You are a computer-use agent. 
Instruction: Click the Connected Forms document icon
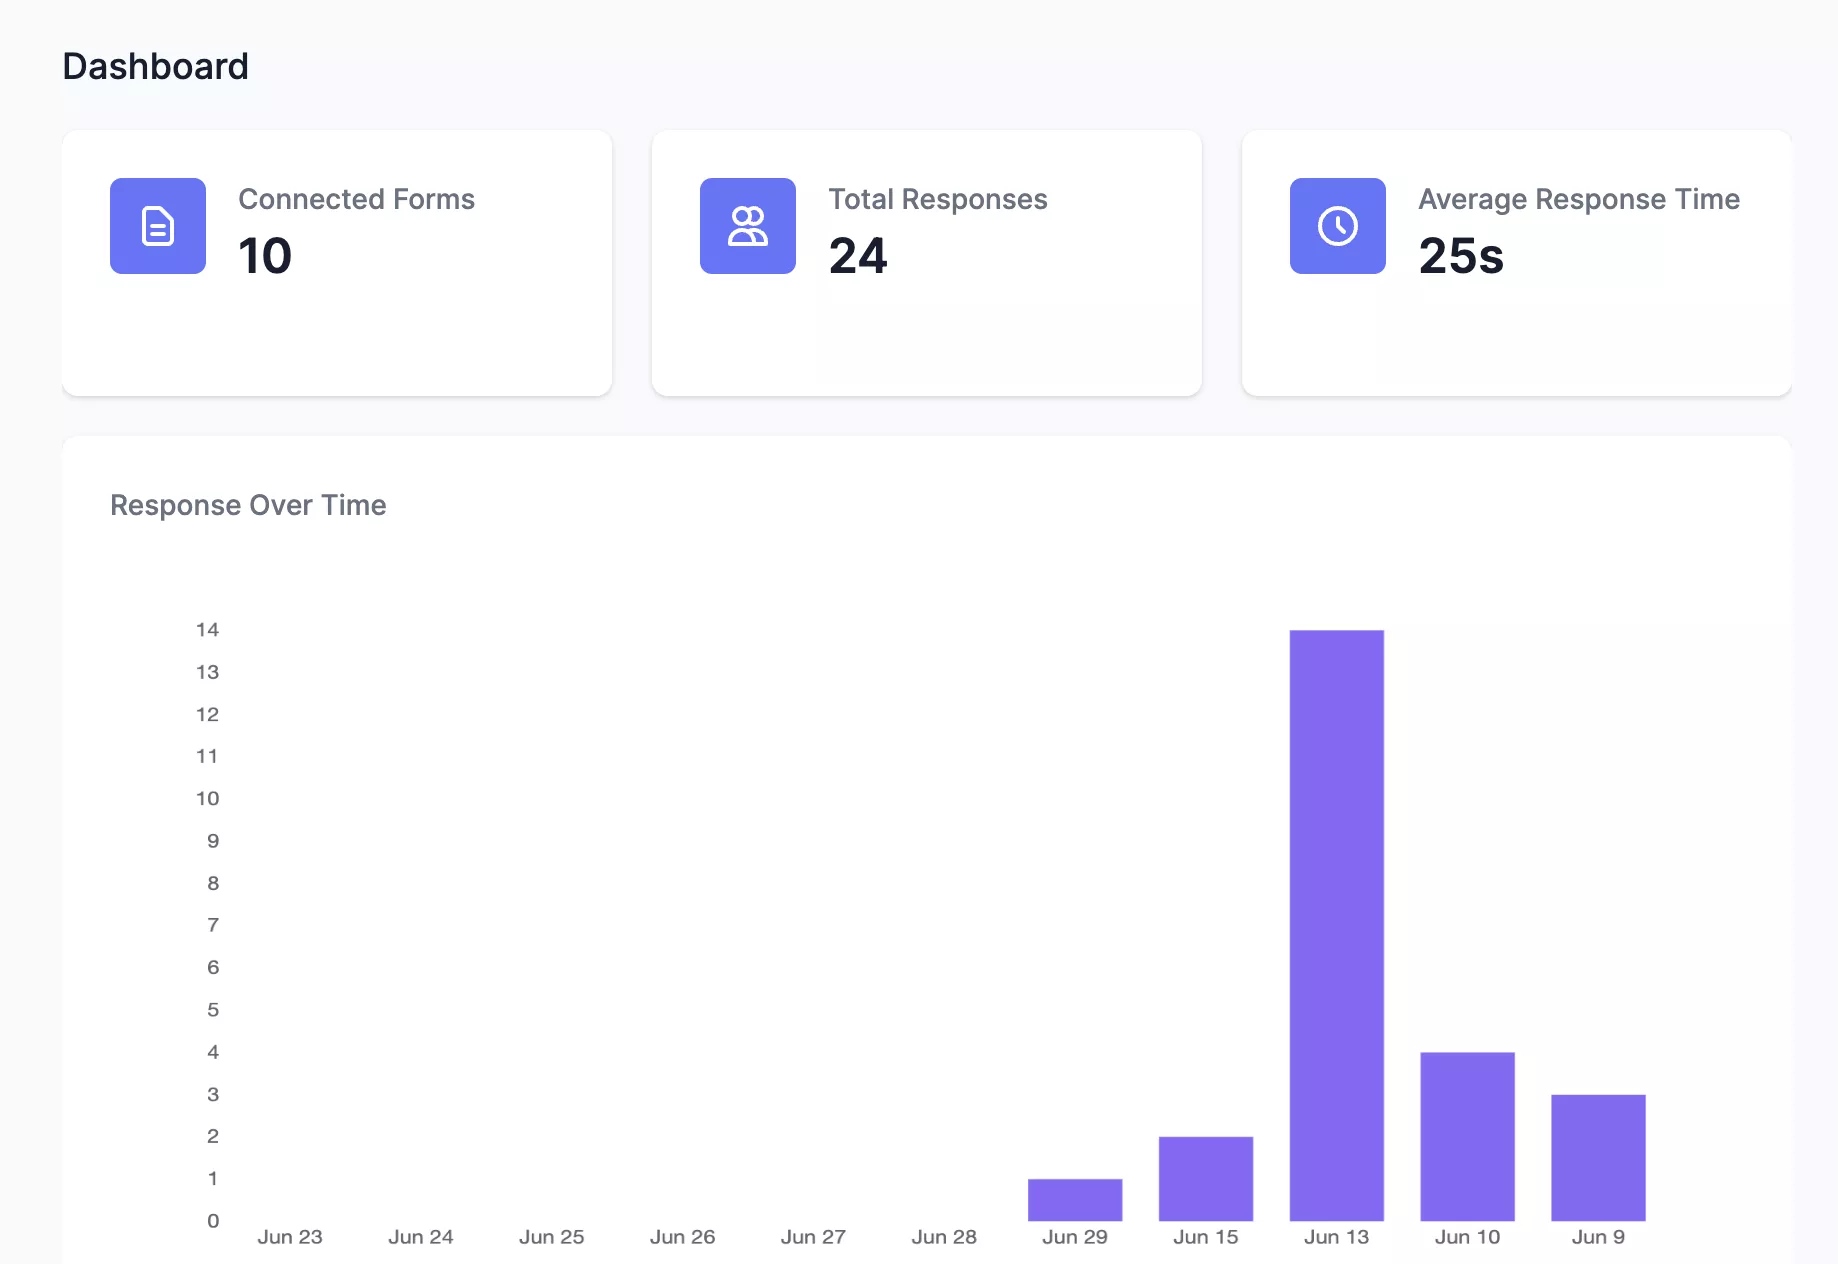157,226
